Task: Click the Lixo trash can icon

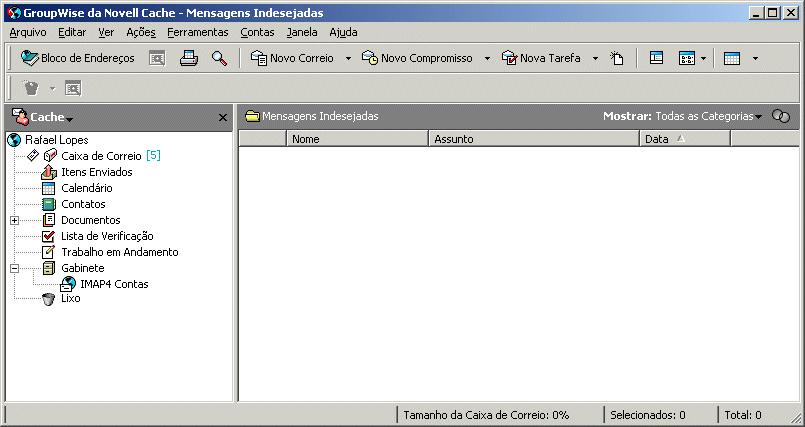Action: click(49, 299)
